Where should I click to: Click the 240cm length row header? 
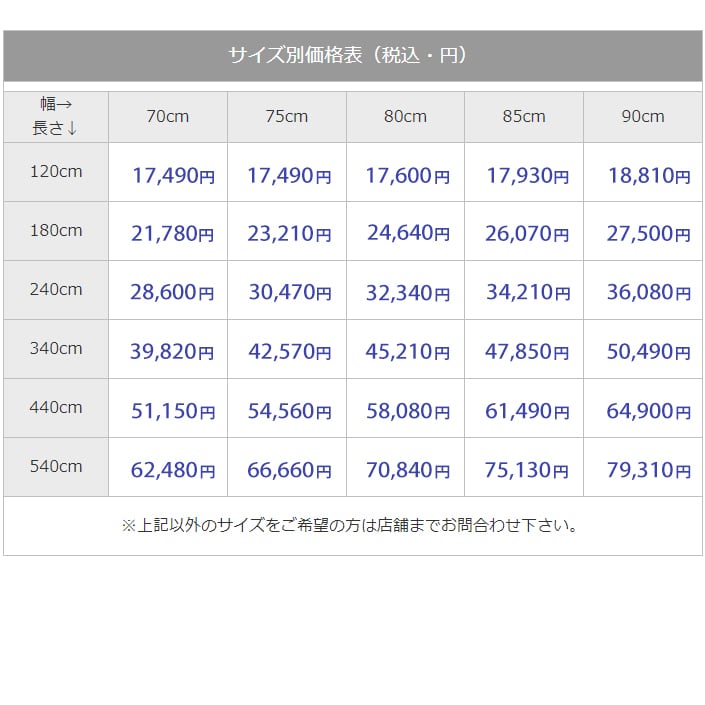pos(56,290)
